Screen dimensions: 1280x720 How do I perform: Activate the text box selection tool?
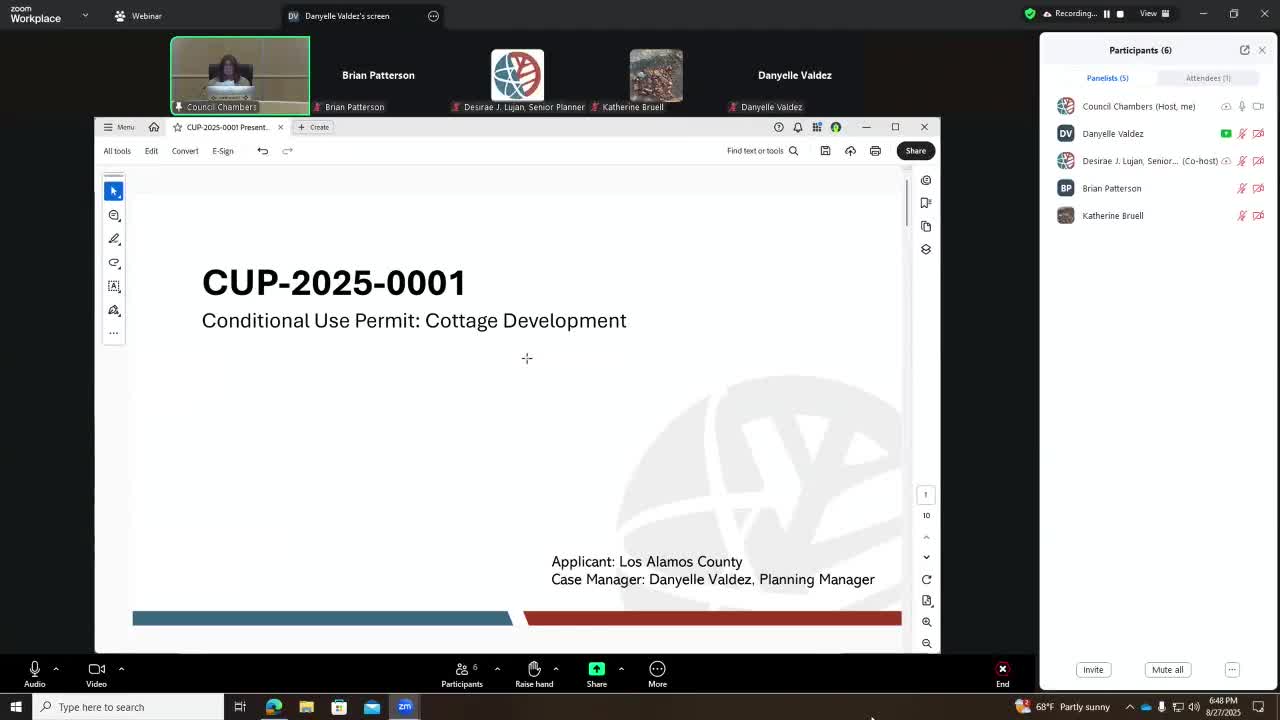coord(113,286)
